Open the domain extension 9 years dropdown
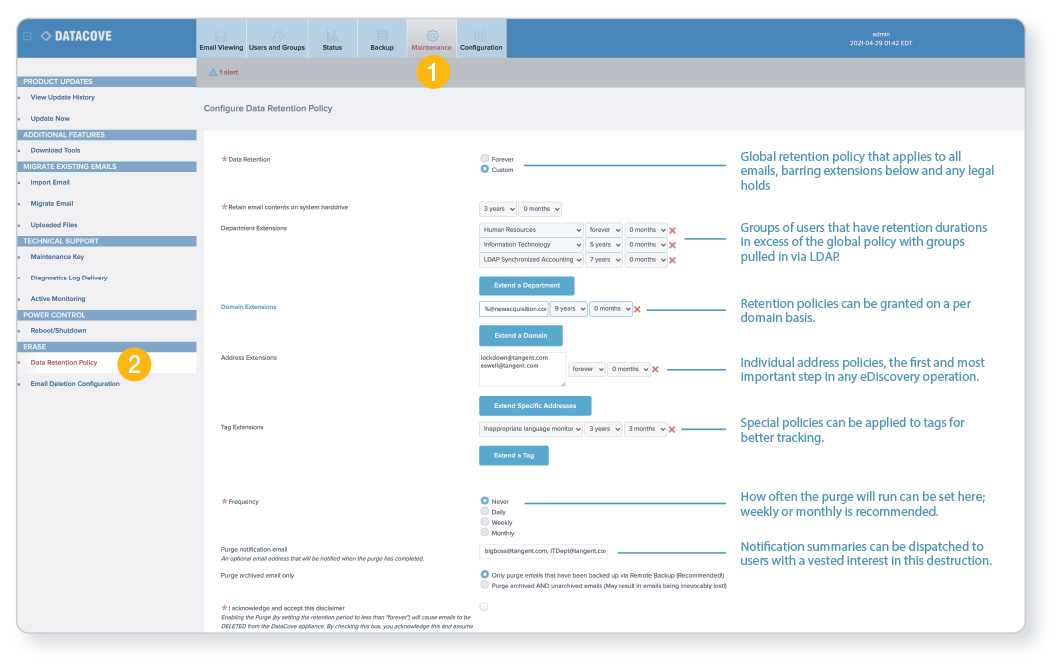1056x668 pixels. tap(568, 308)
